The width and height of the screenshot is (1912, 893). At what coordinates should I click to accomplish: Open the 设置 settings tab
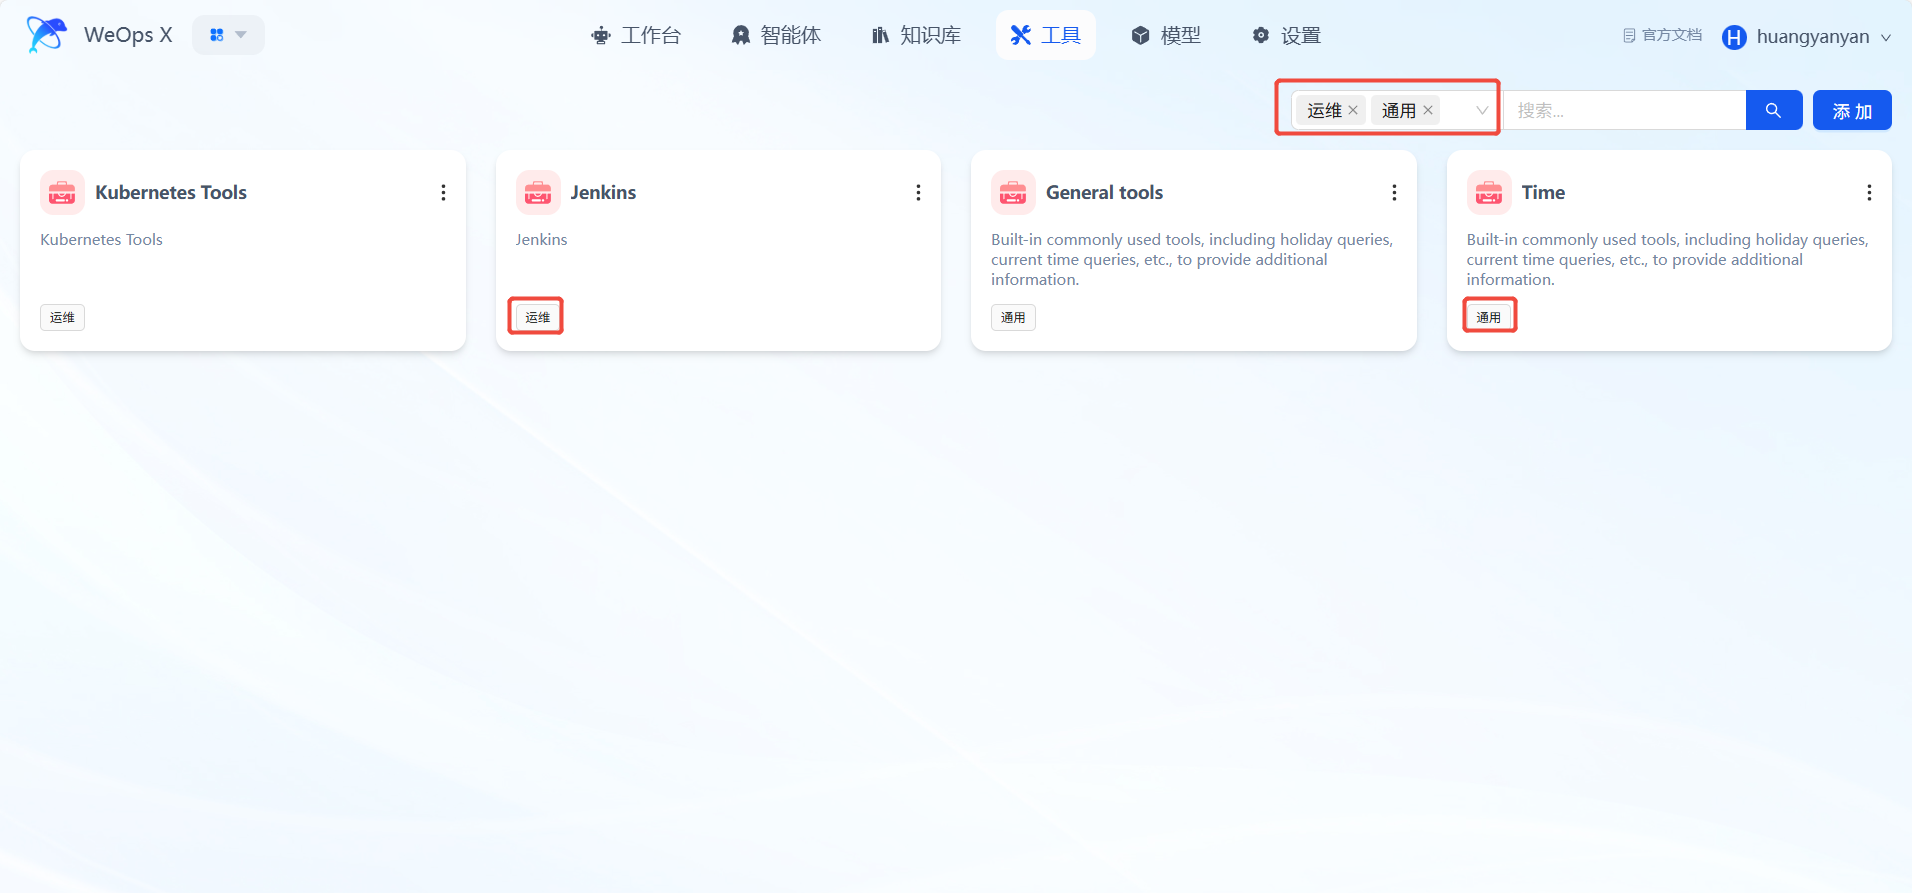[x=1286, y=36]
